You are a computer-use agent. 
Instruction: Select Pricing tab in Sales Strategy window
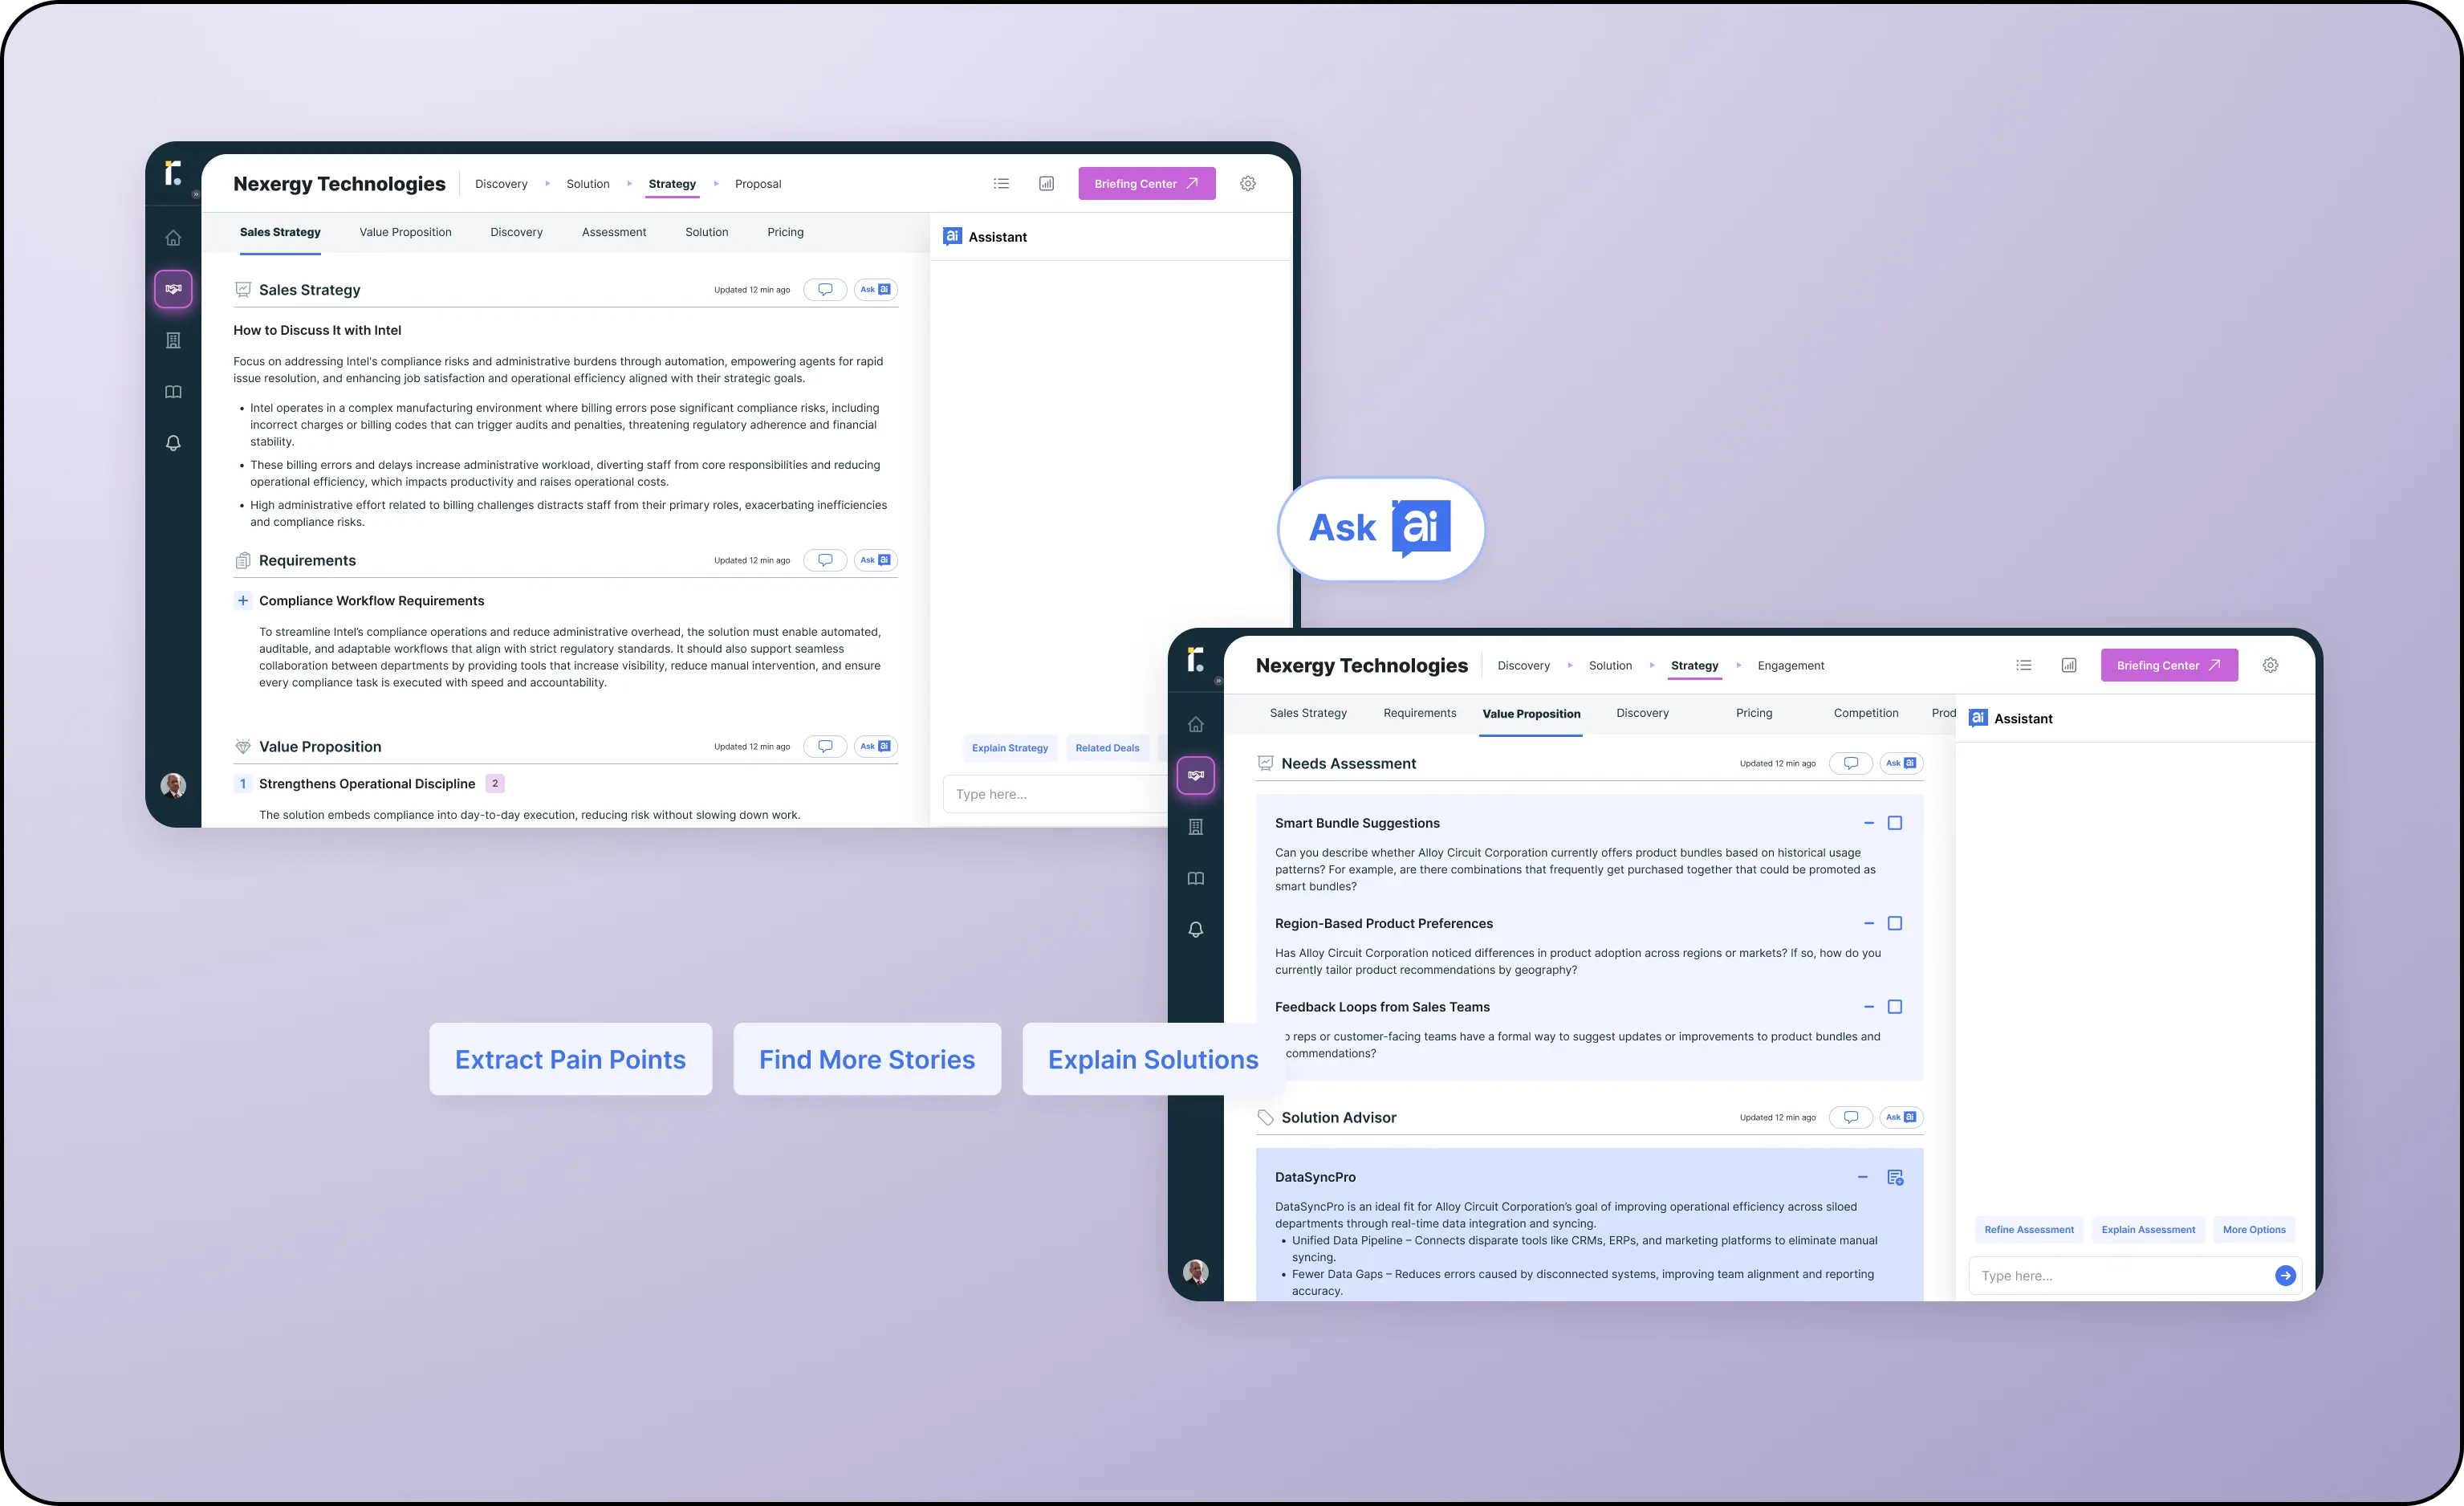pos(785,232)
